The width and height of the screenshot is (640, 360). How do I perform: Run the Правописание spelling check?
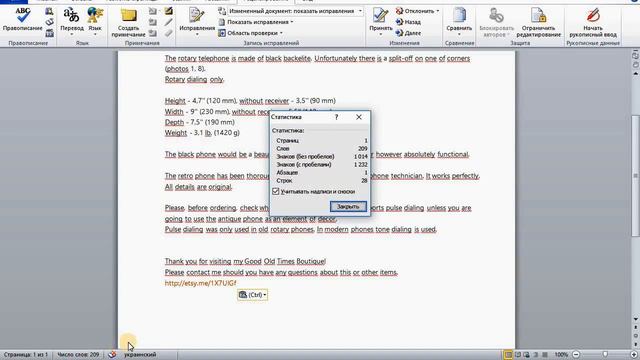pyautogui.click(x=22, y=19)
